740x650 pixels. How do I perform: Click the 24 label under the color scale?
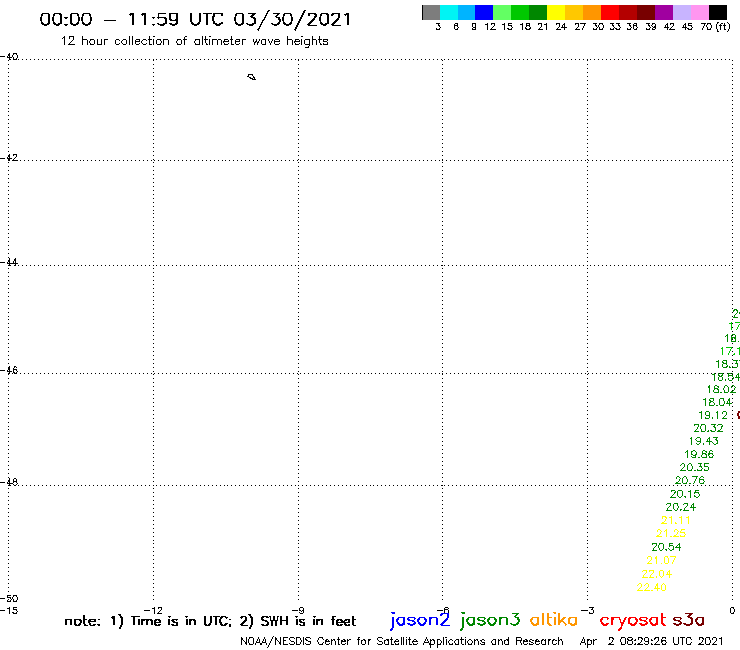561,27
